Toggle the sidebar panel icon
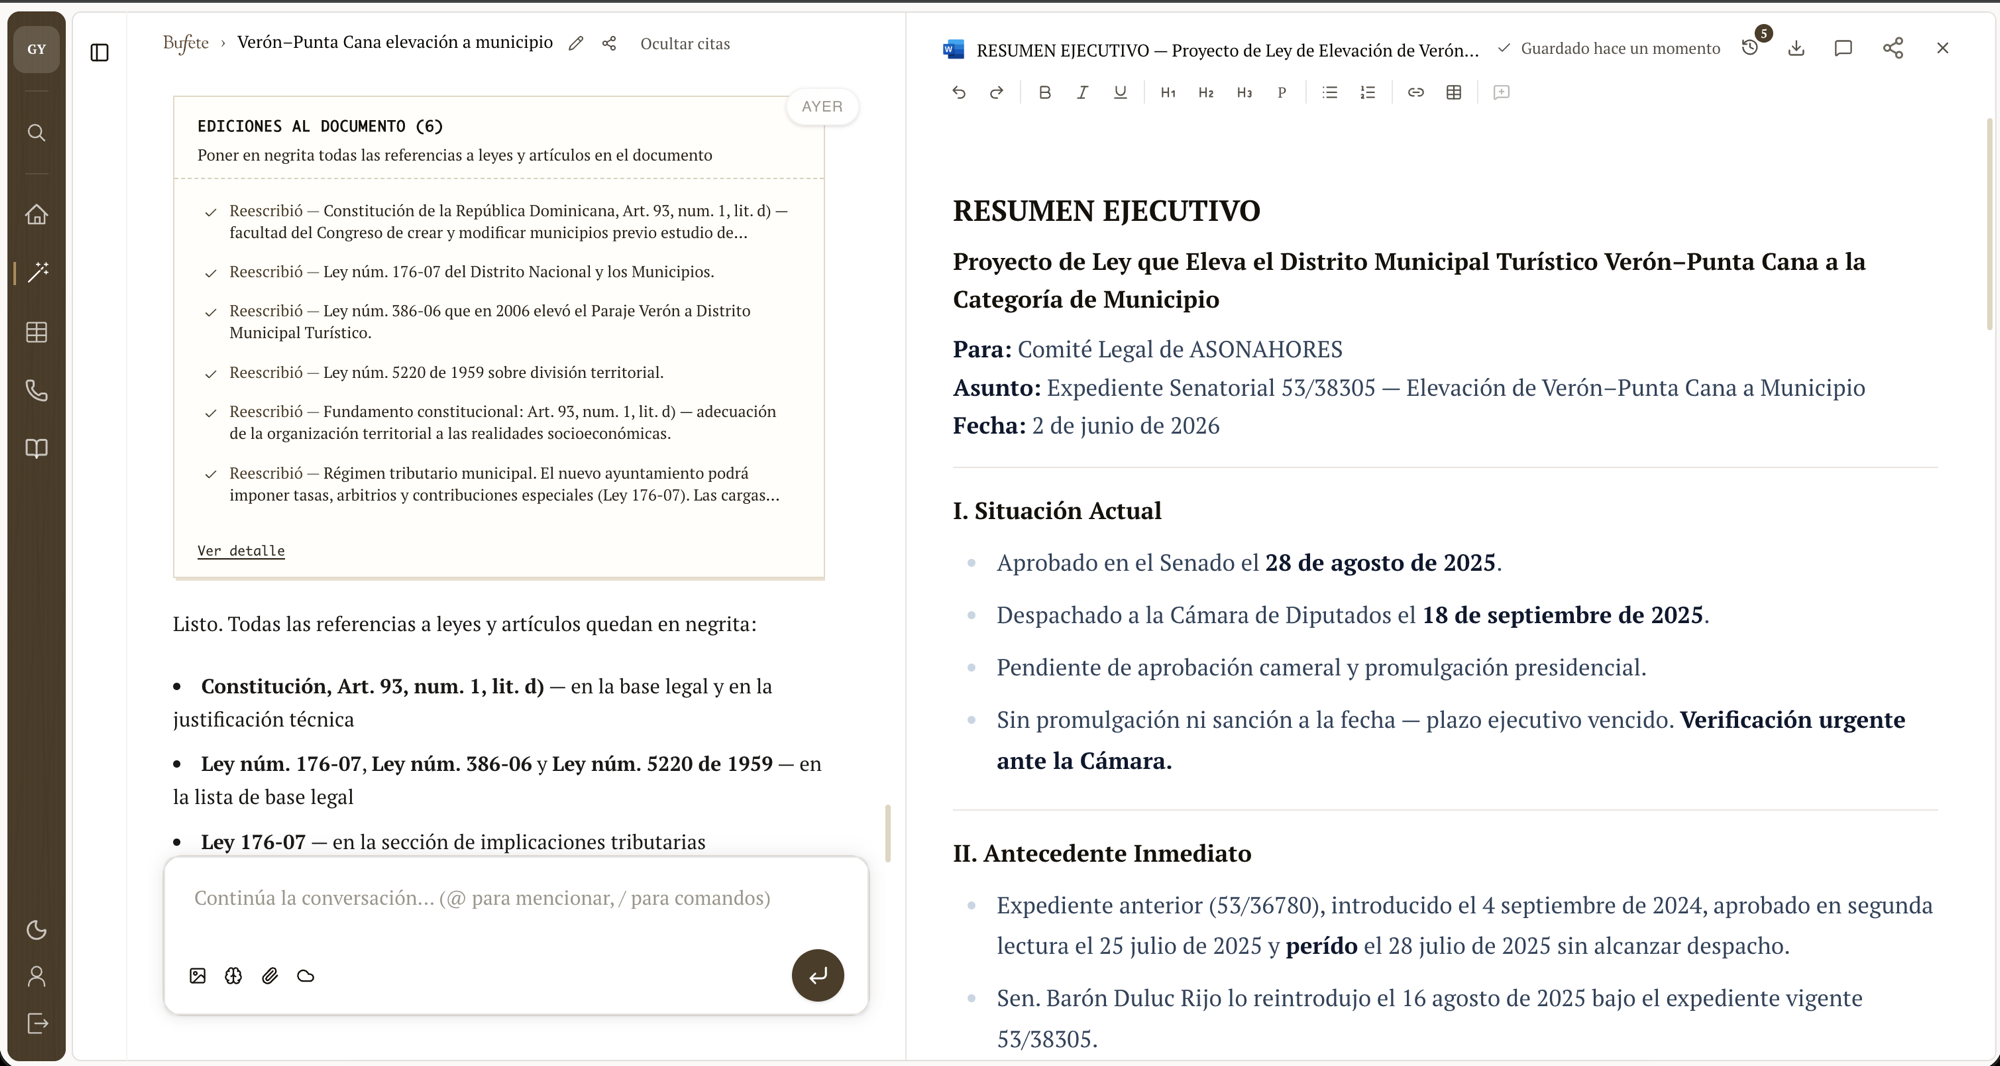This screenshot has height=1066, width=2000. pyautogui.click(x=99, y=52)
